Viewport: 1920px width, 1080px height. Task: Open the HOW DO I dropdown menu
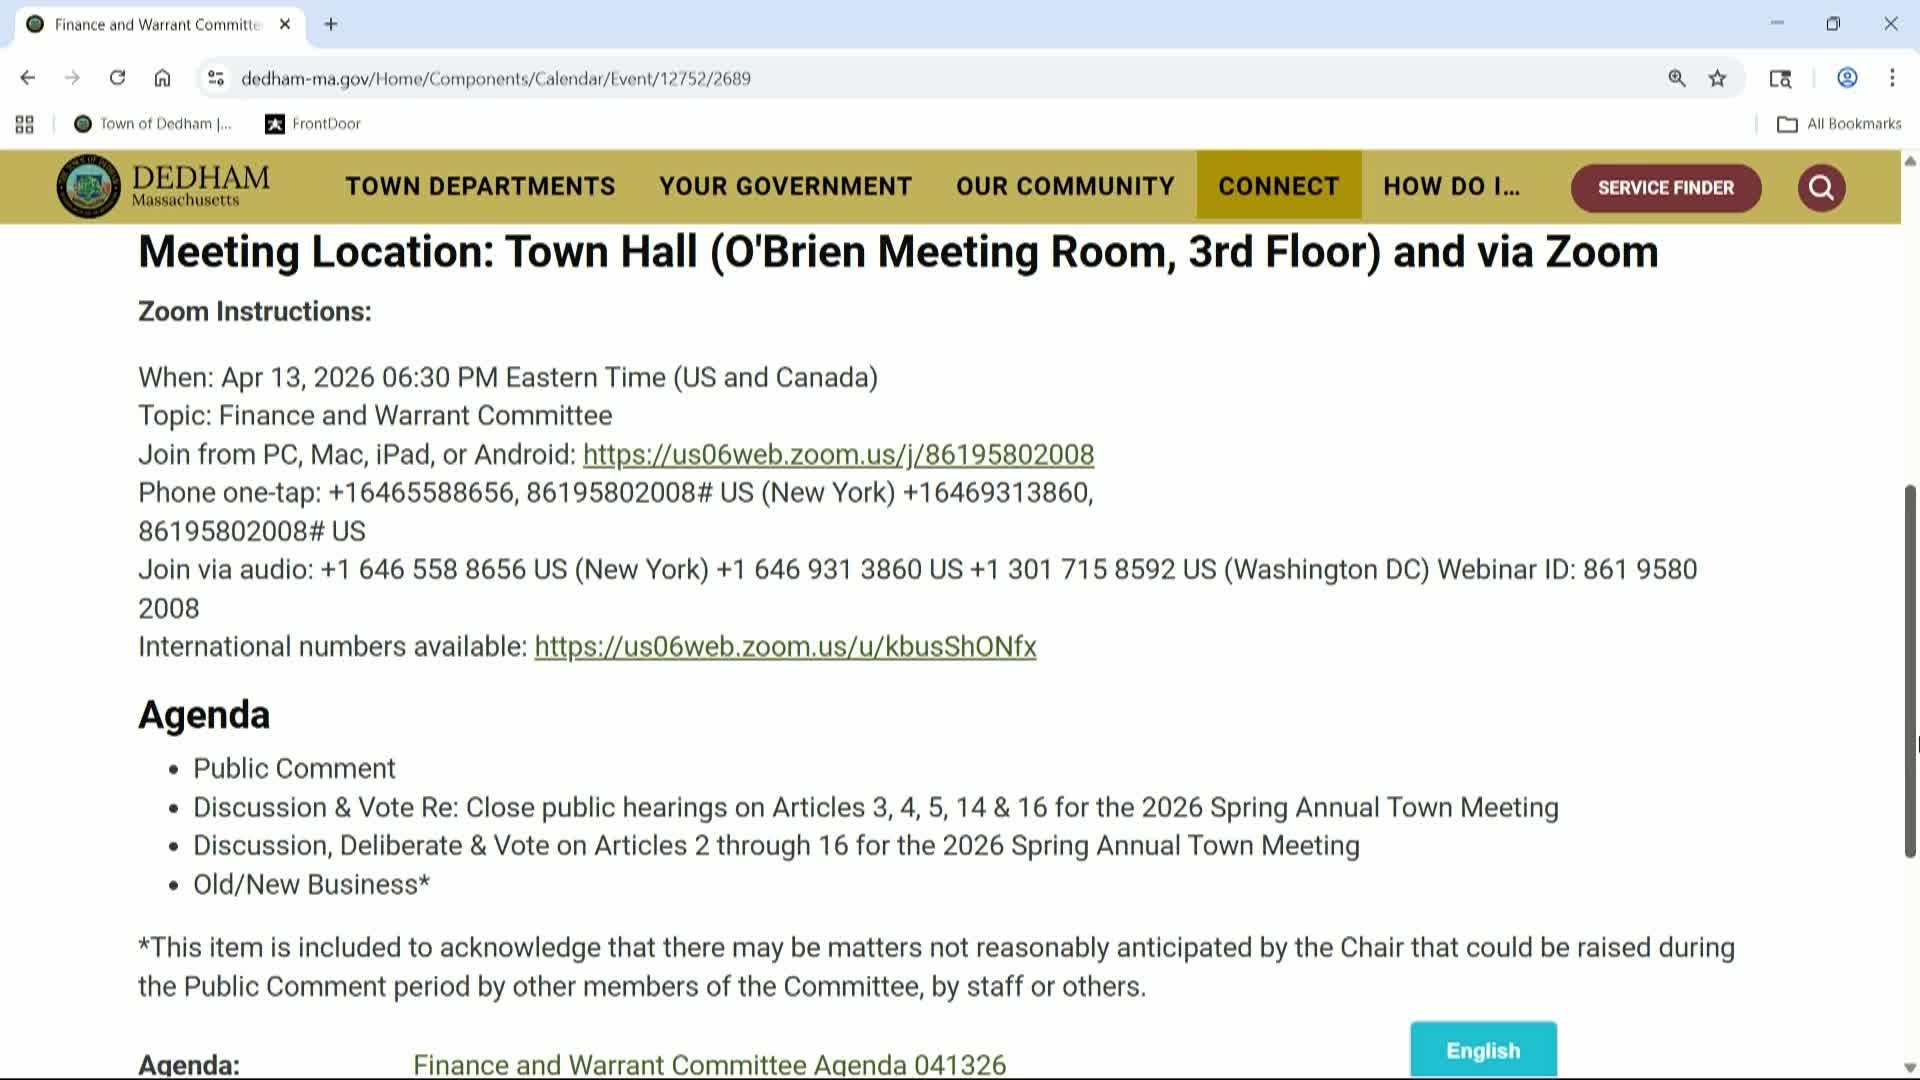click(x=1452, y=186)
